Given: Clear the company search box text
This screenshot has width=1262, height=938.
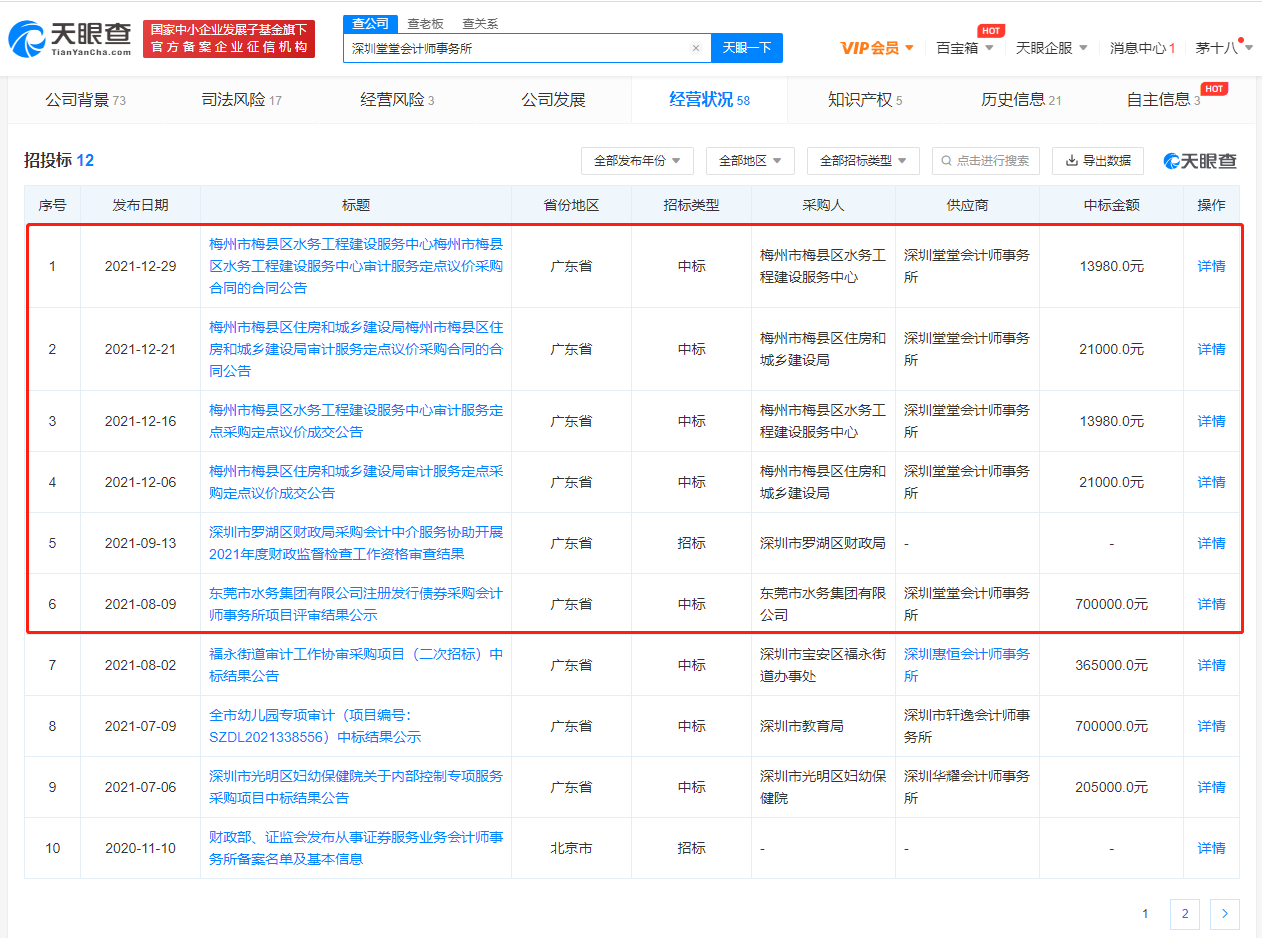Looking at the screenshot, I should tap(696, 48).
